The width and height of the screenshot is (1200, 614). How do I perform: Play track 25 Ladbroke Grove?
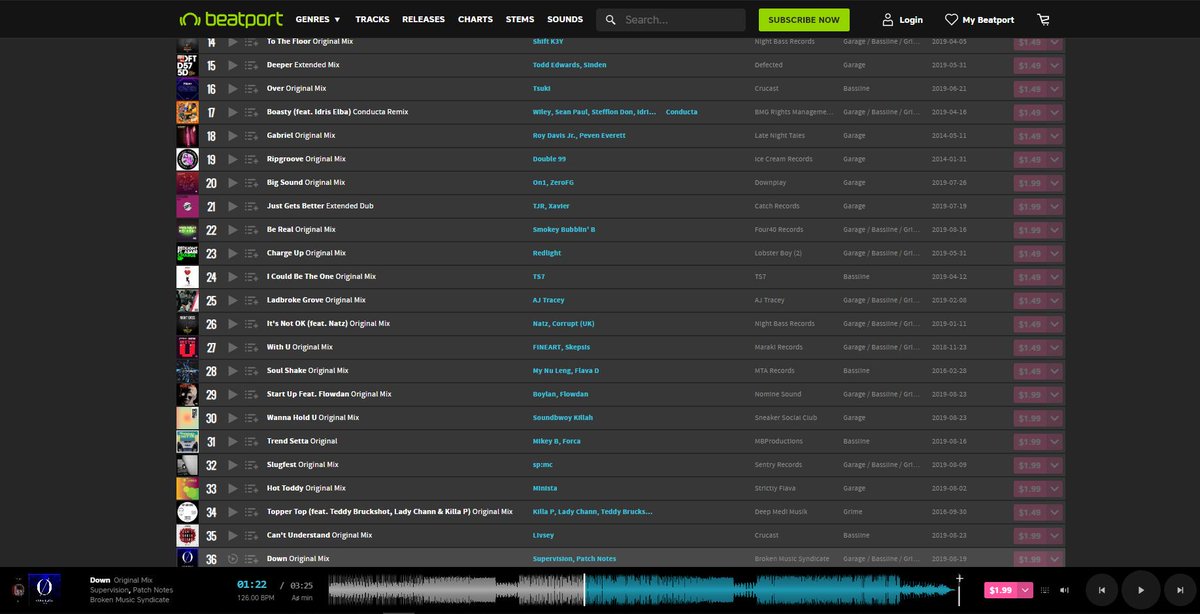coord(232,300)
